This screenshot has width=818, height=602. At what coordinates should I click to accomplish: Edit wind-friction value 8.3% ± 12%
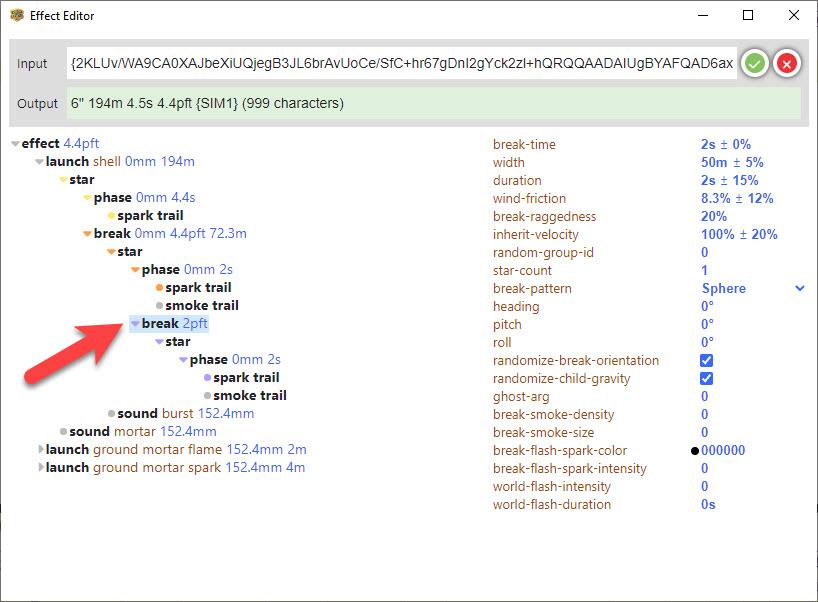click(x=737, y=199)
